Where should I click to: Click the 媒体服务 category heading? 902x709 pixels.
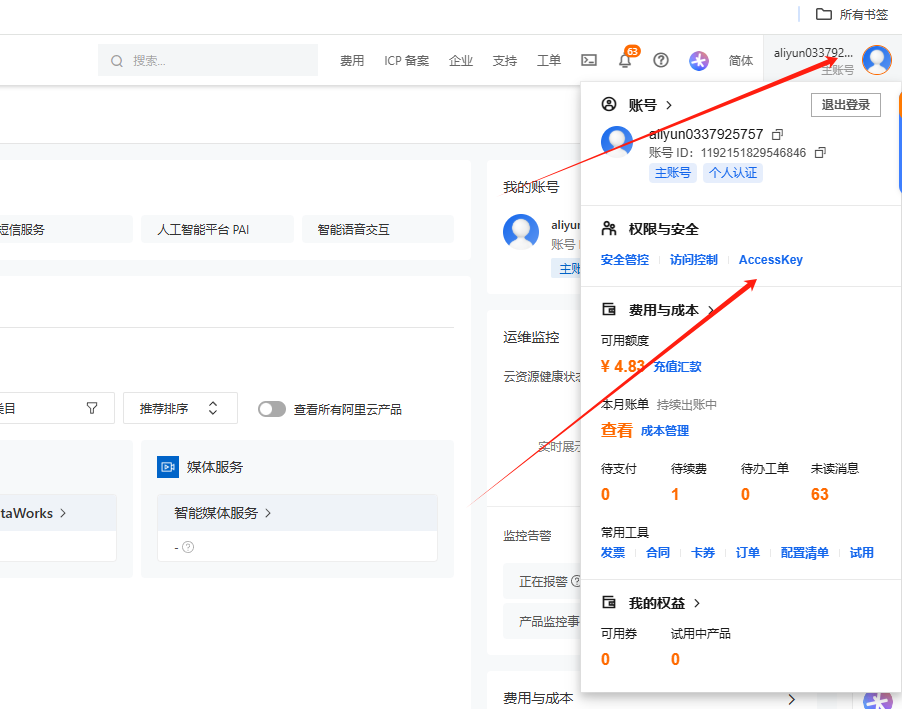coord(215,467)
